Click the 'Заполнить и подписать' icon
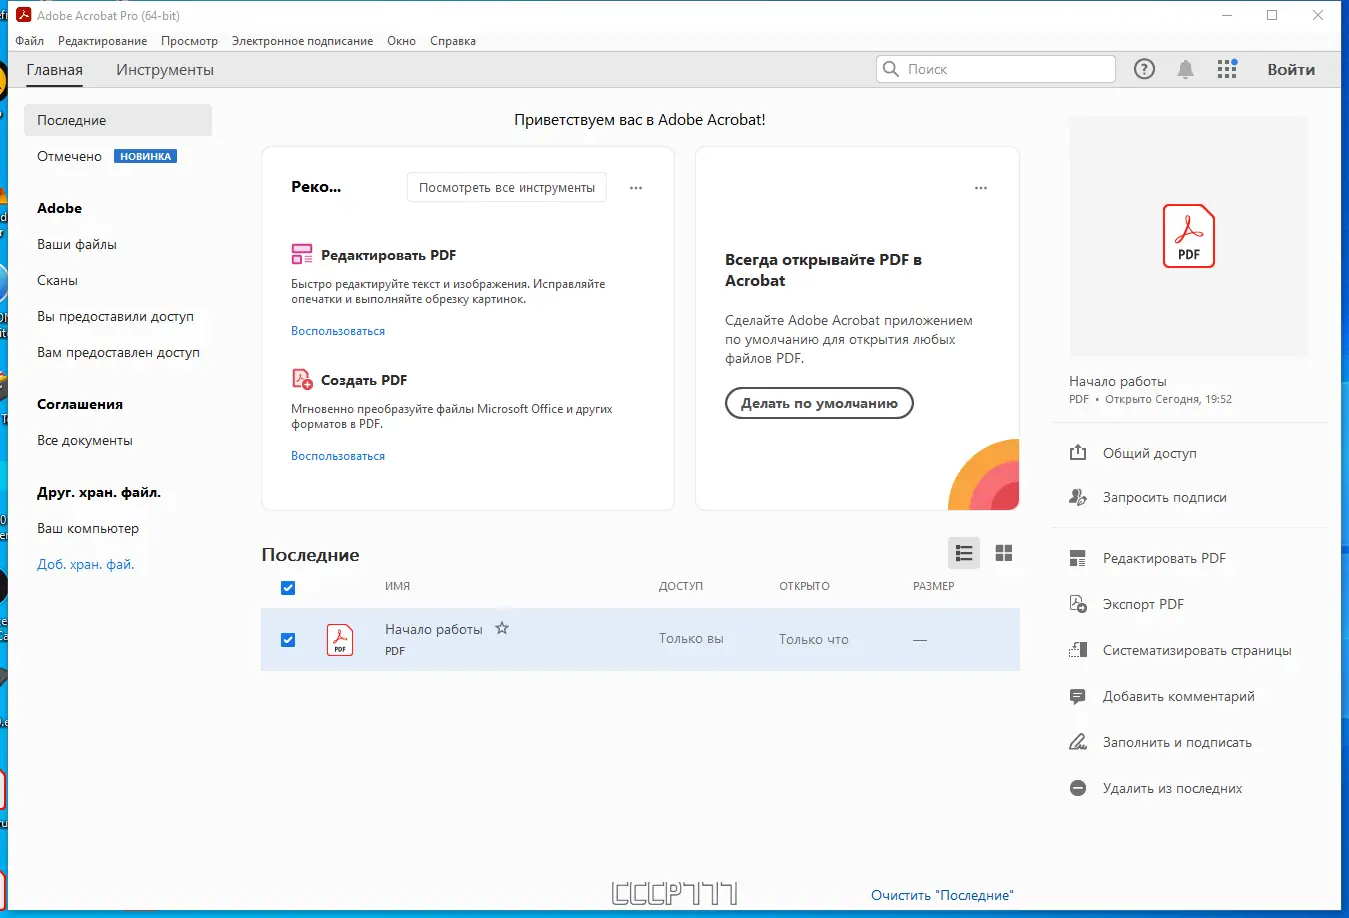This screenshot has width=1349, height=918. [1078, 742]
